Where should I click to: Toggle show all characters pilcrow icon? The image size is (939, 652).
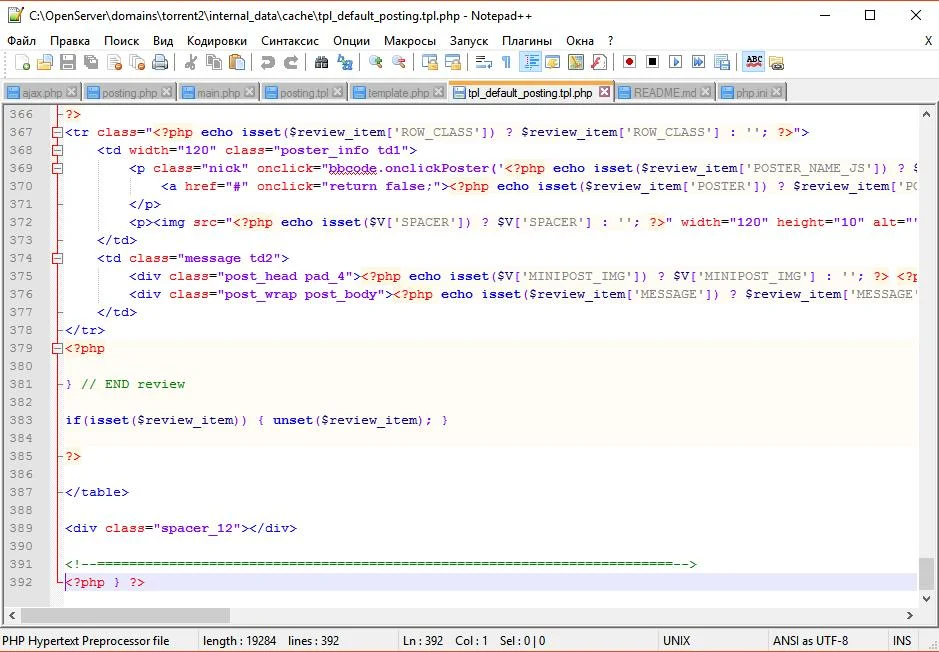[507, 62]
